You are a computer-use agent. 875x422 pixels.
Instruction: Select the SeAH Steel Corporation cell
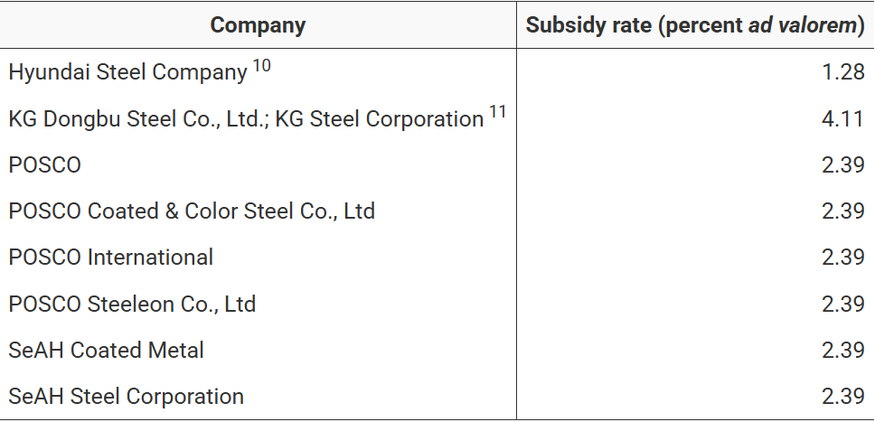[x=126, y=396]
